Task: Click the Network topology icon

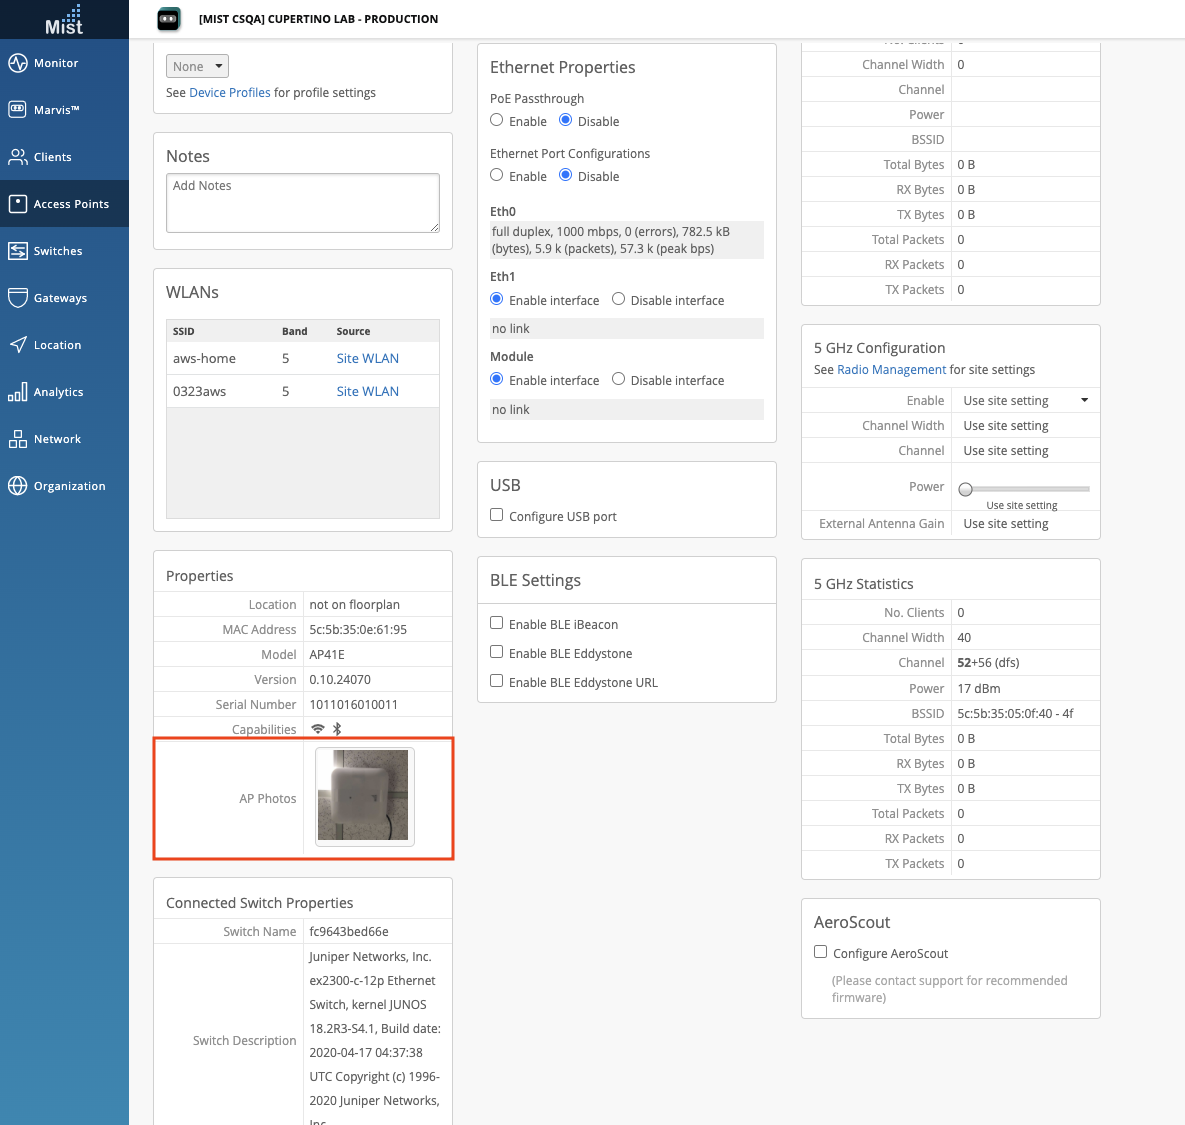Action: [x=18, y=439]
